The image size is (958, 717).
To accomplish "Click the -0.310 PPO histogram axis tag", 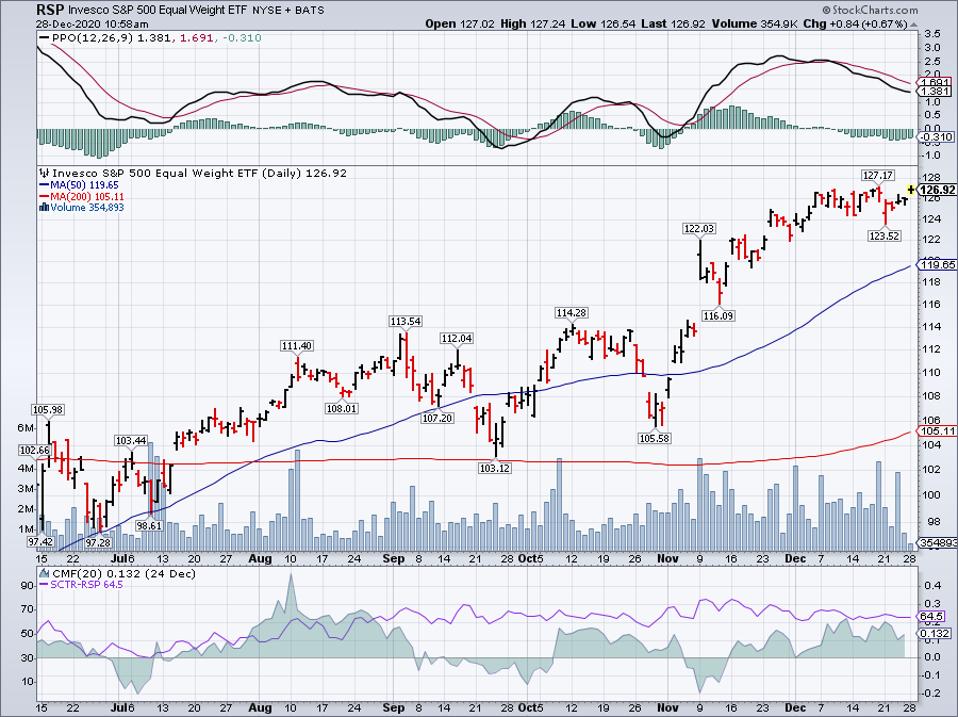I will click(937, 136).
